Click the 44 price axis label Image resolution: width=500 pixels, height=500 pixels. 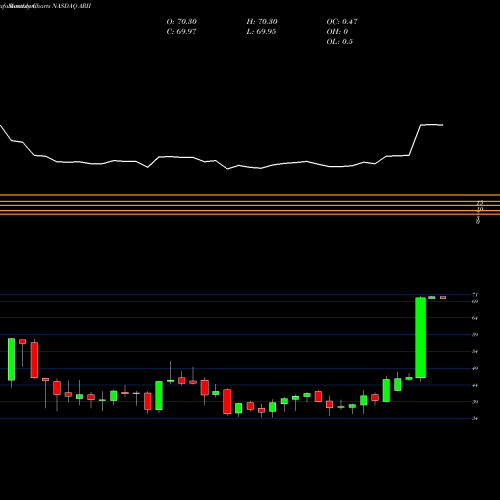point(475,385)
